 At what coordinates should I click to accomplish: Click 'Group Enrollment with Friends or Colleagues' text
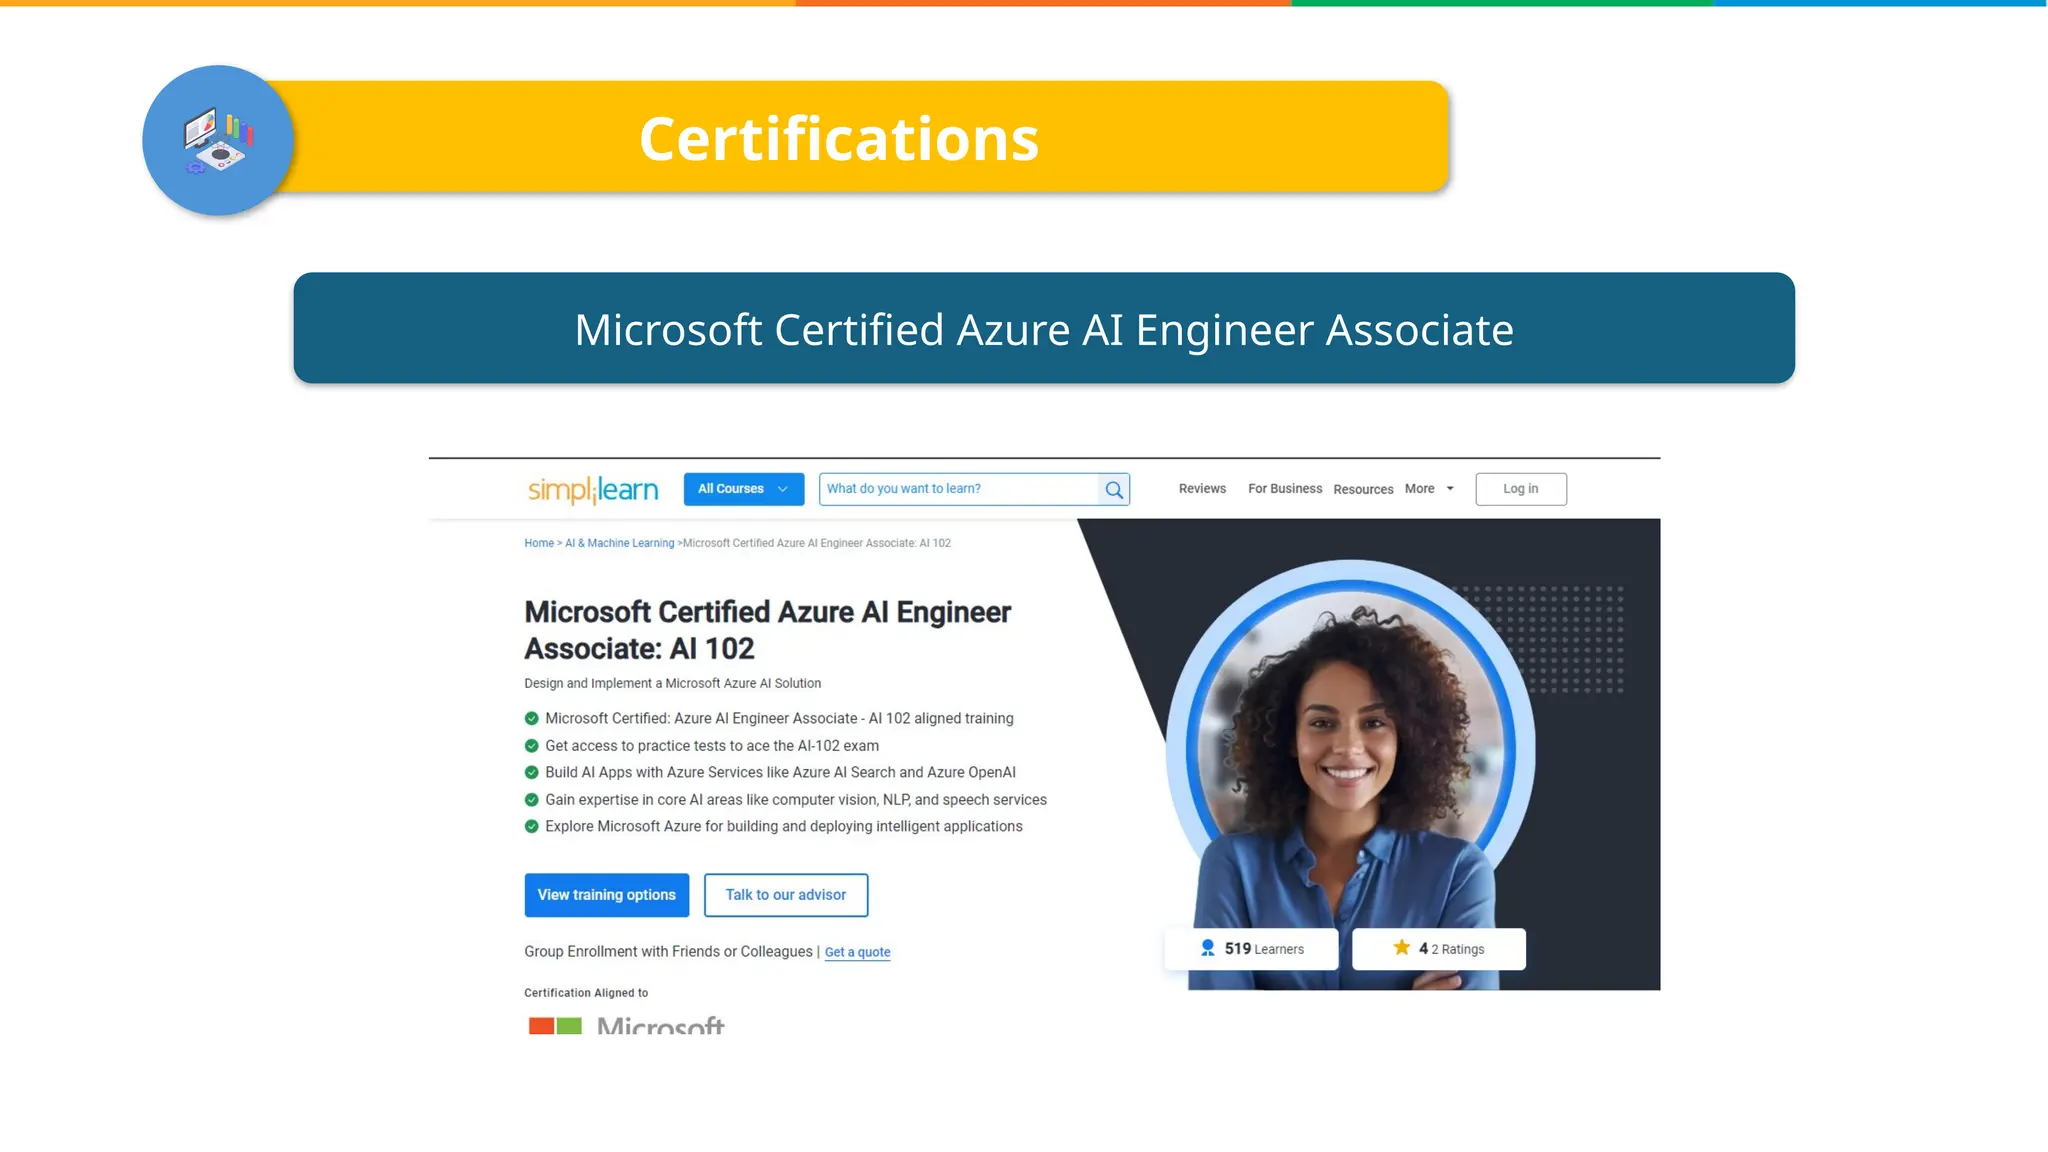(668, 952)
